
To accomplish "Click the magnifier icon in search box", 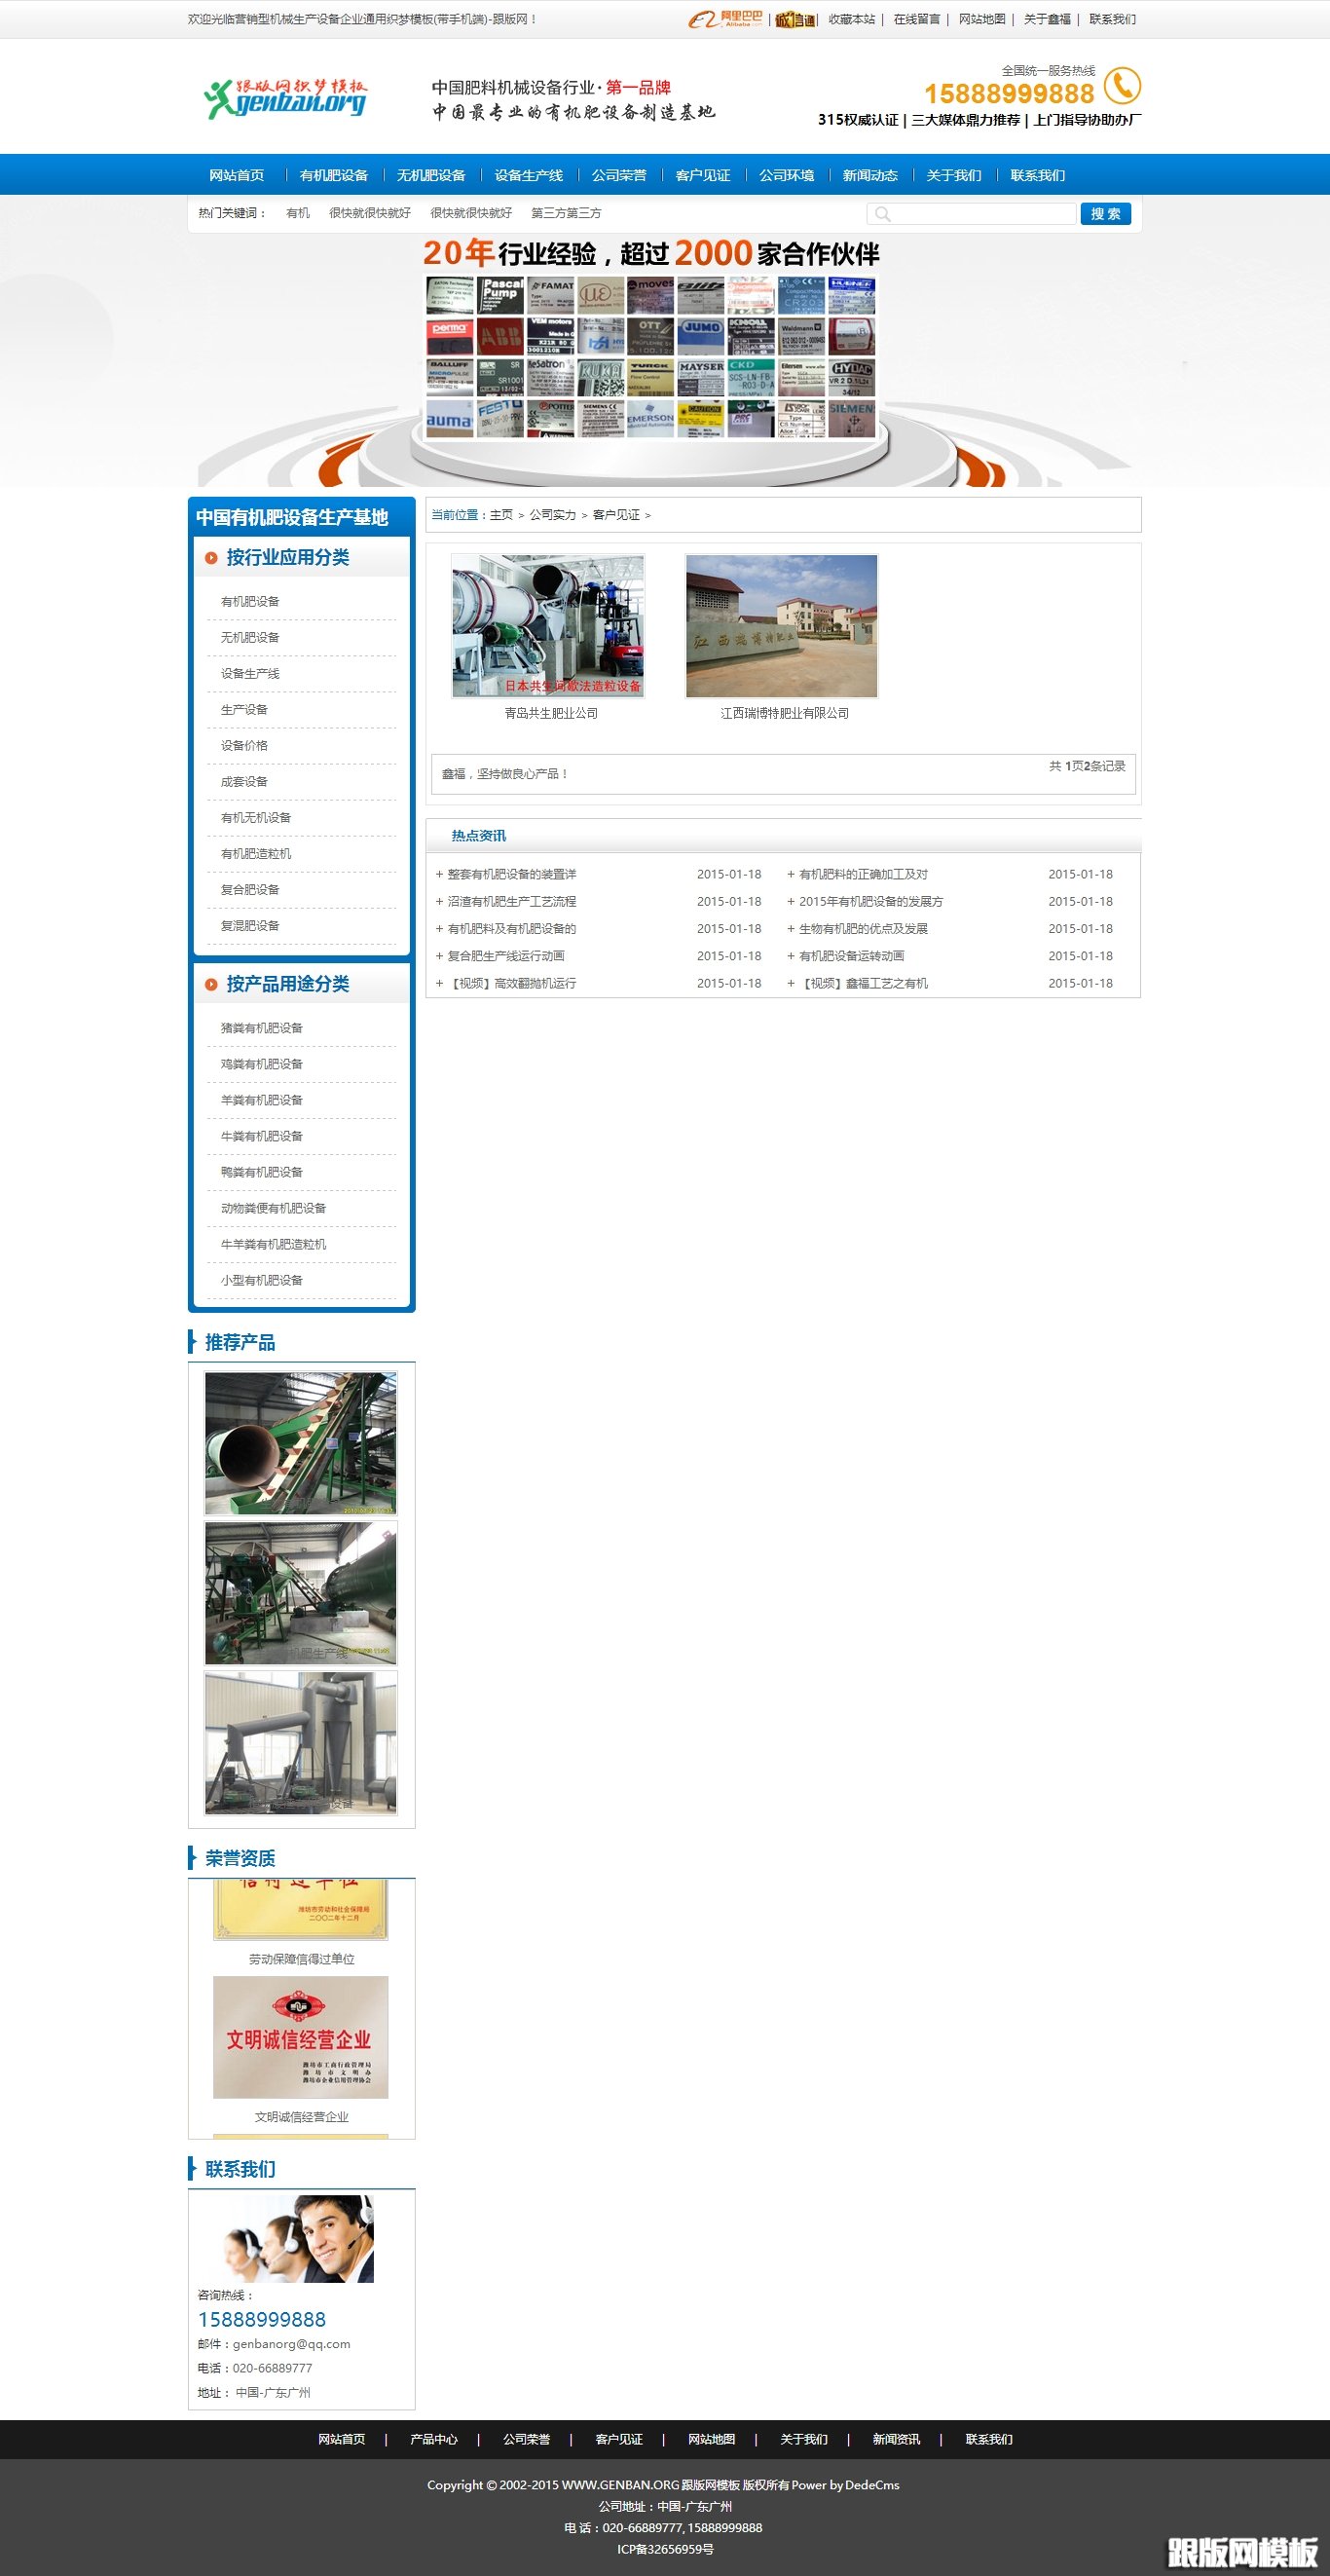I will pyautogui.click(x=882, y=214).
